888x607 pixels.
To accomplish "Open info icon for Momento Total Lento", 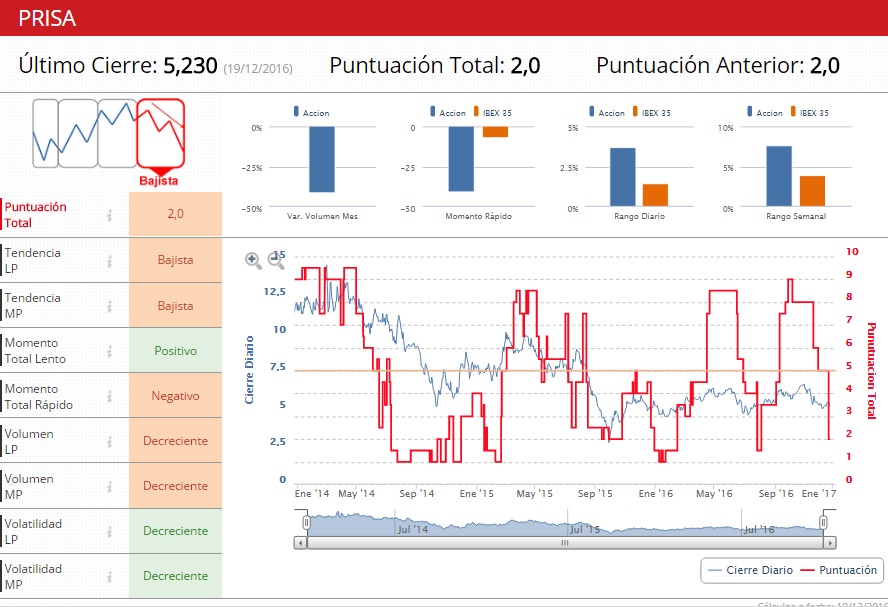I will click(109, 352).
